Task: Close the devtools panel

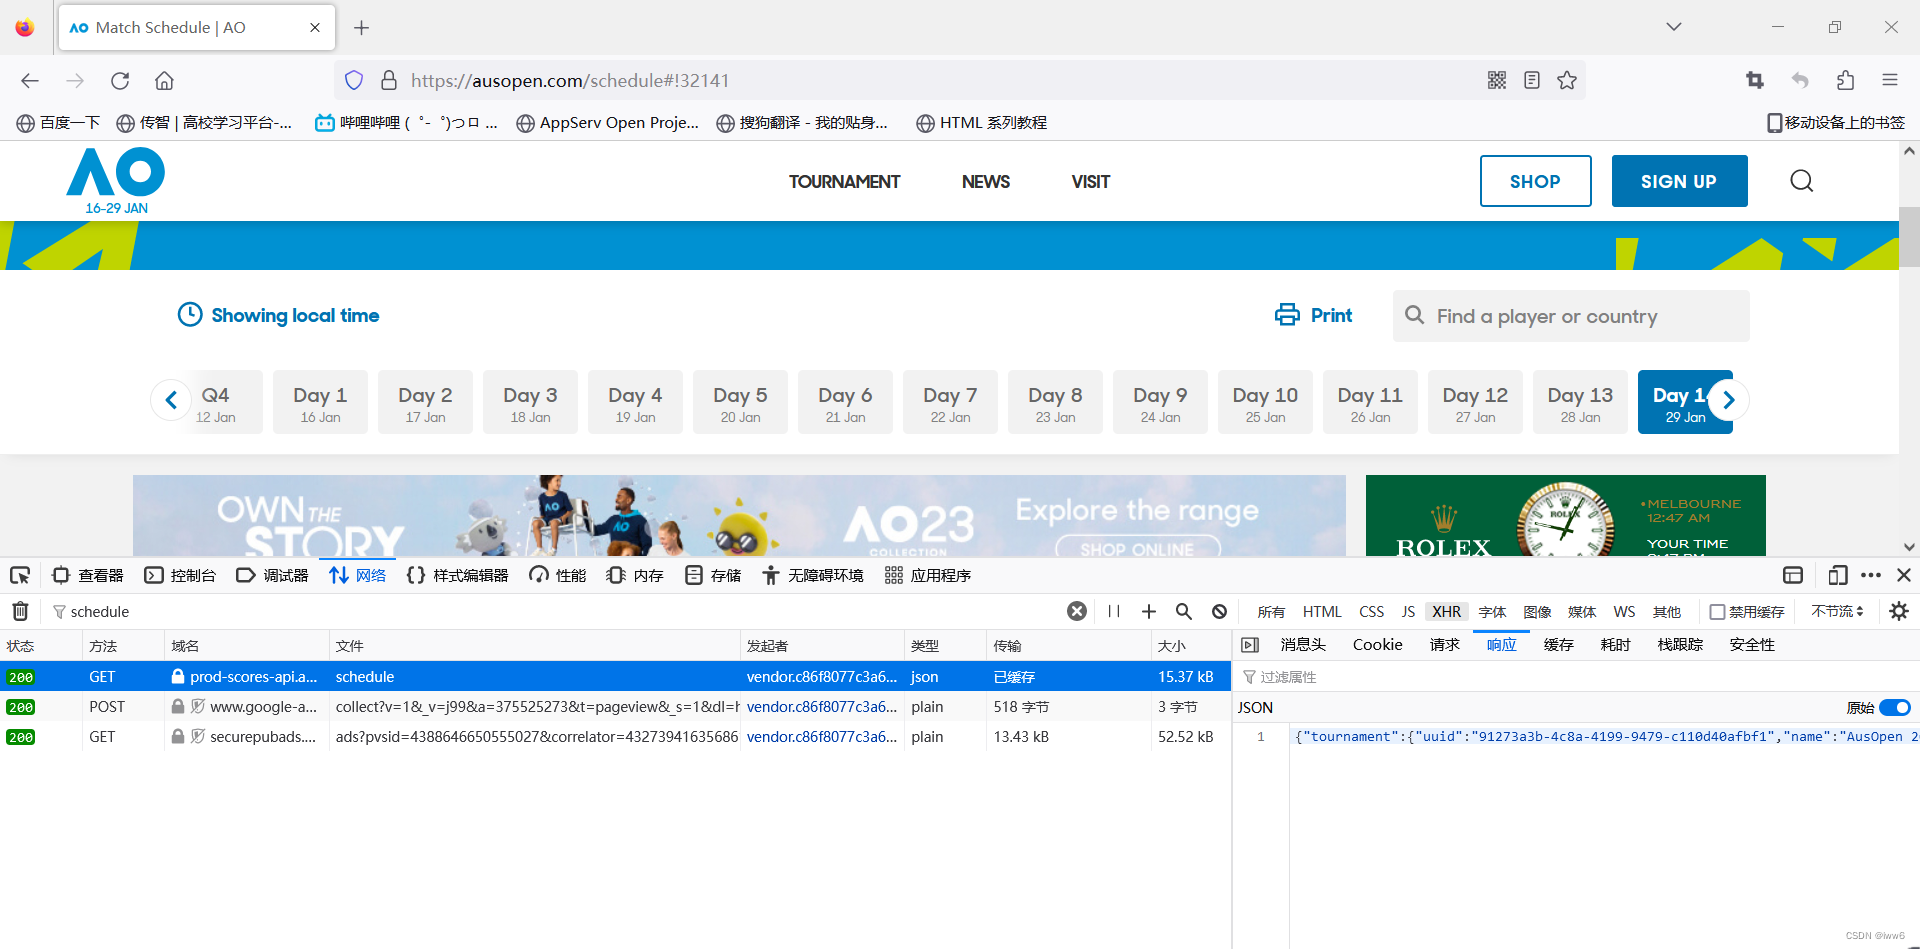Action: [1904, 575]
